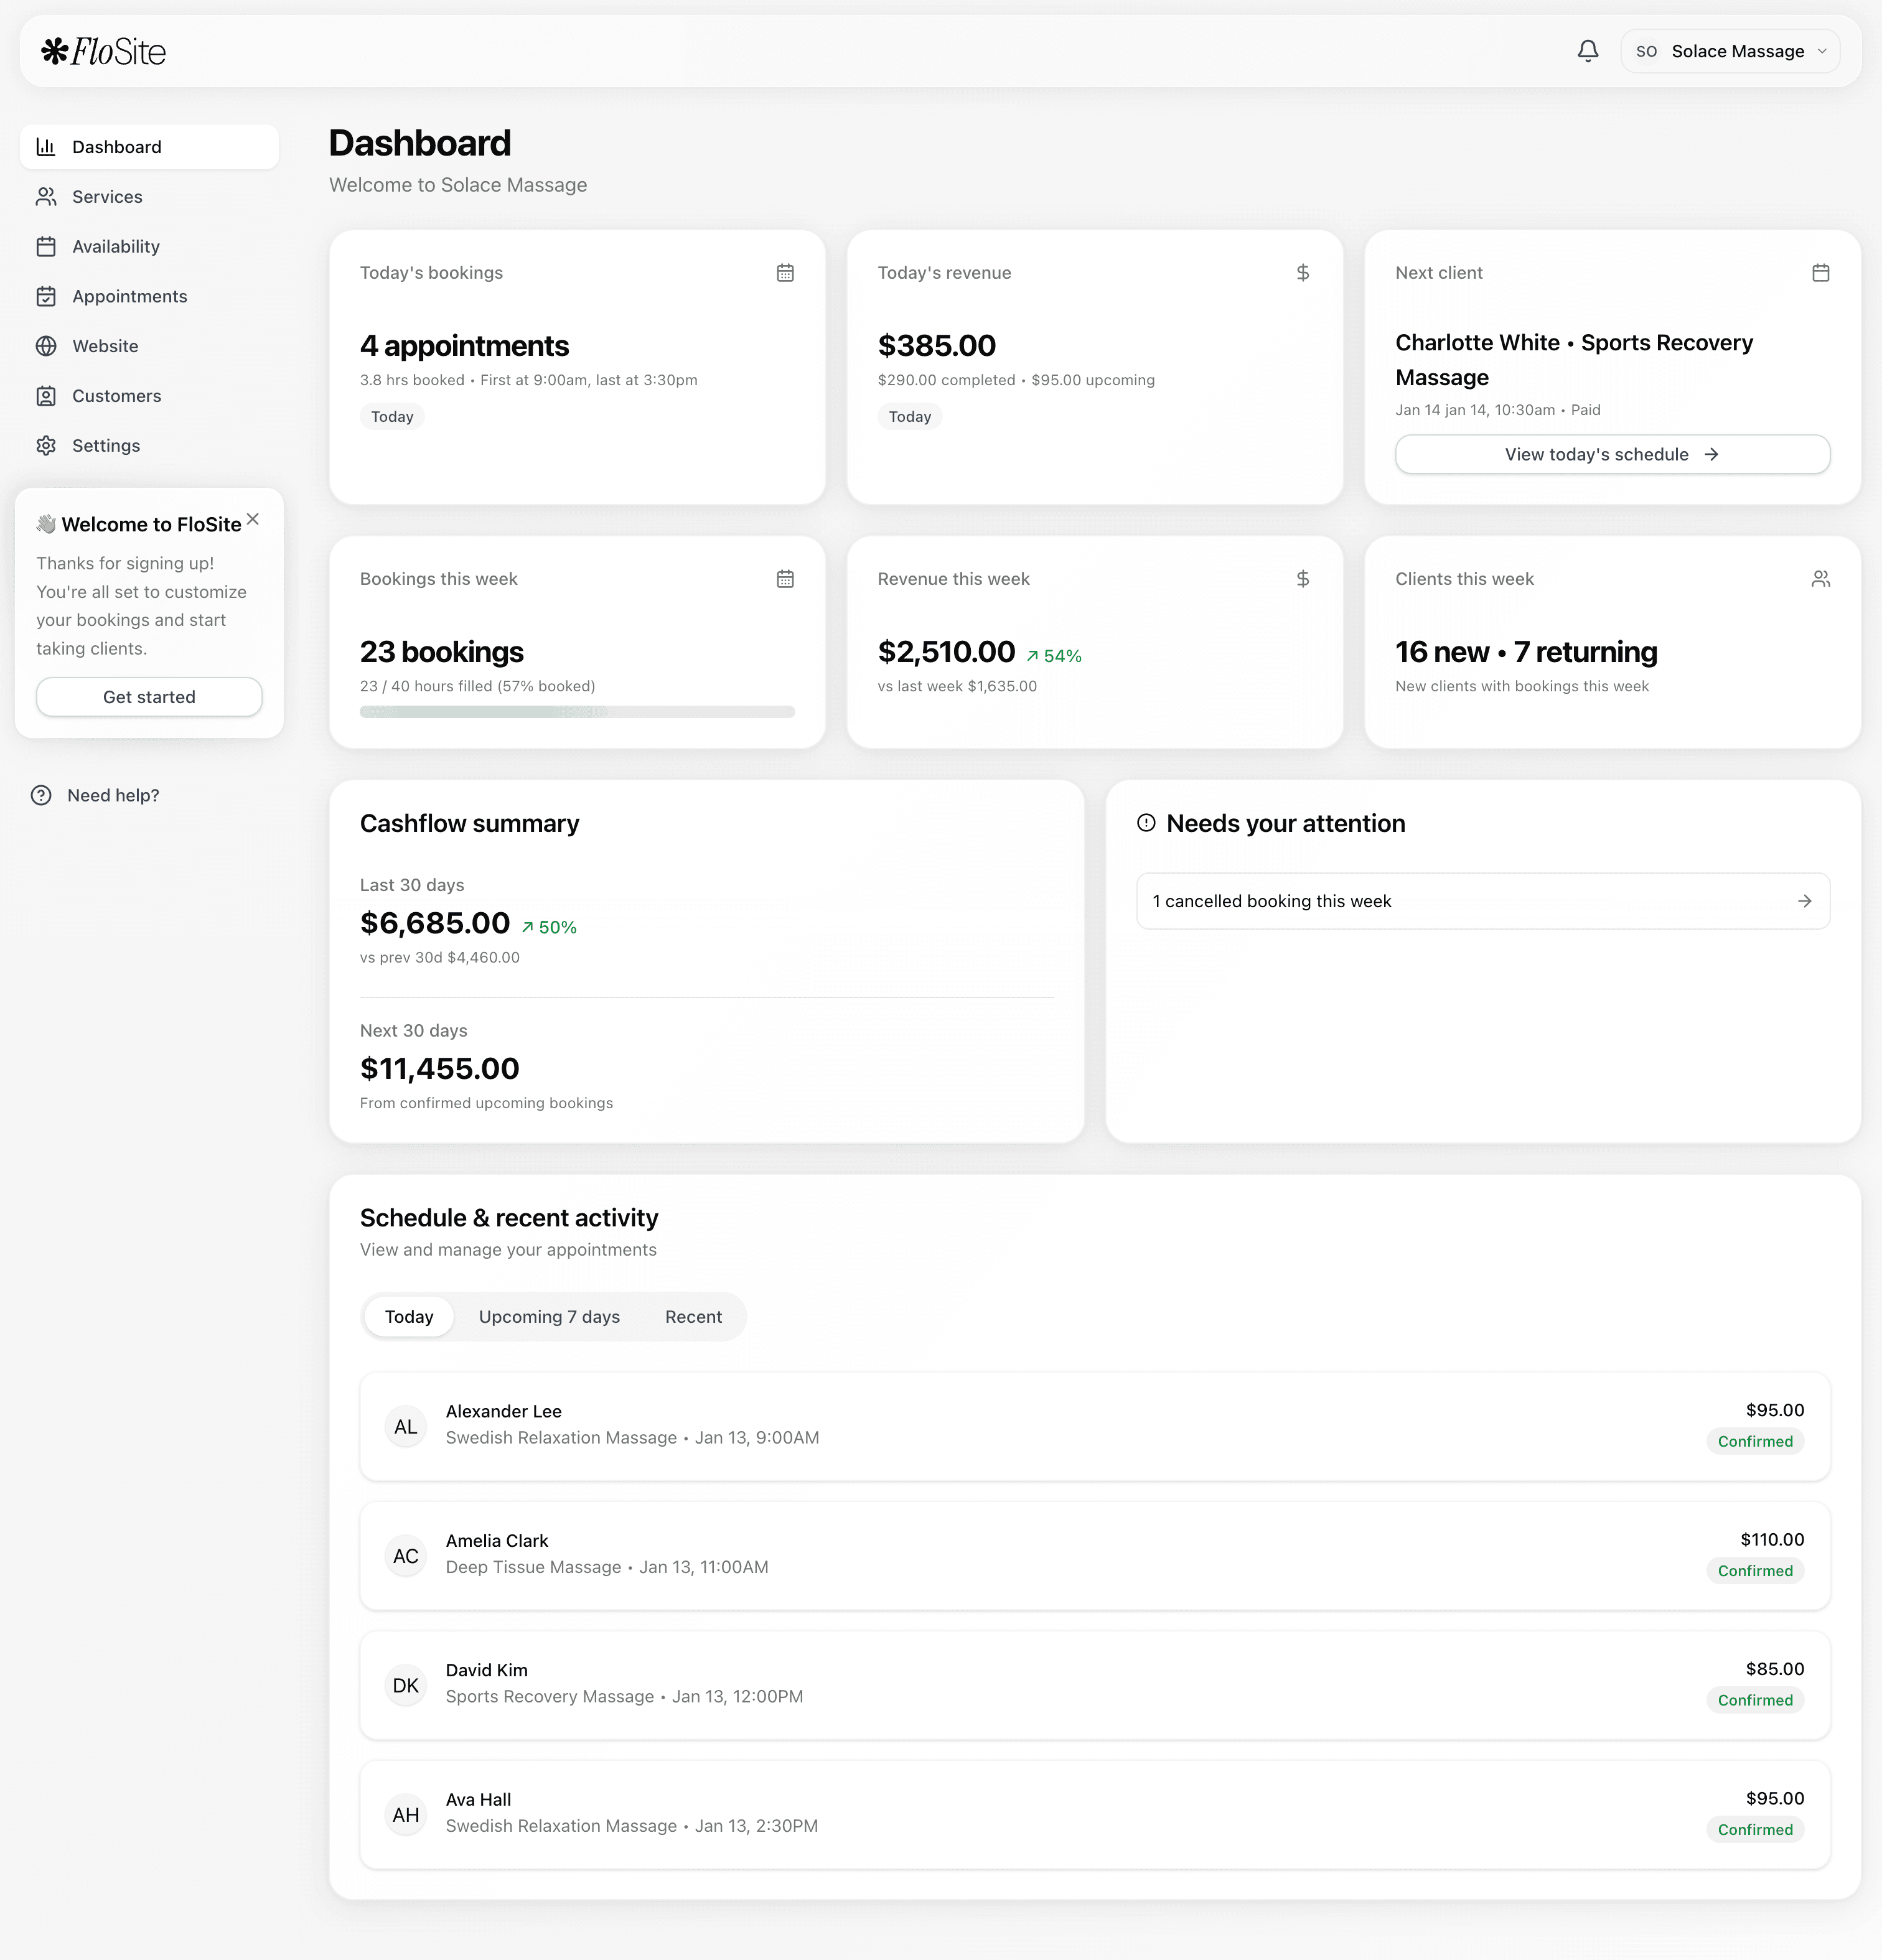Dismiss the Welcome to FloSite card

point(253,519)
